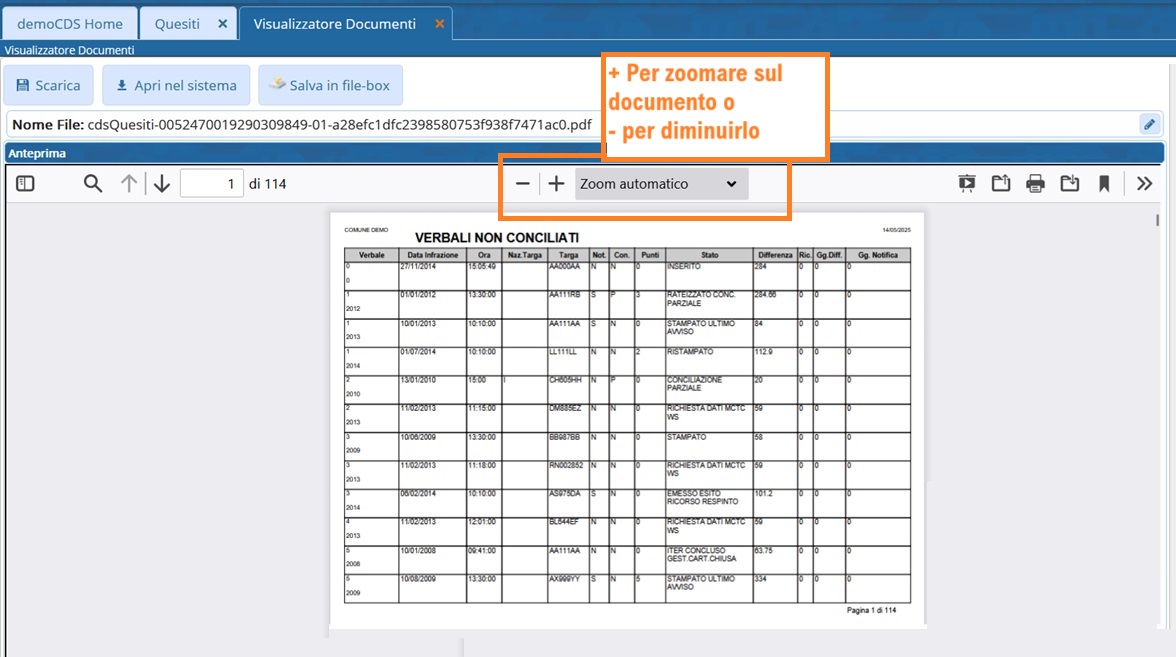Print the document

click(x=1035, y=184)
